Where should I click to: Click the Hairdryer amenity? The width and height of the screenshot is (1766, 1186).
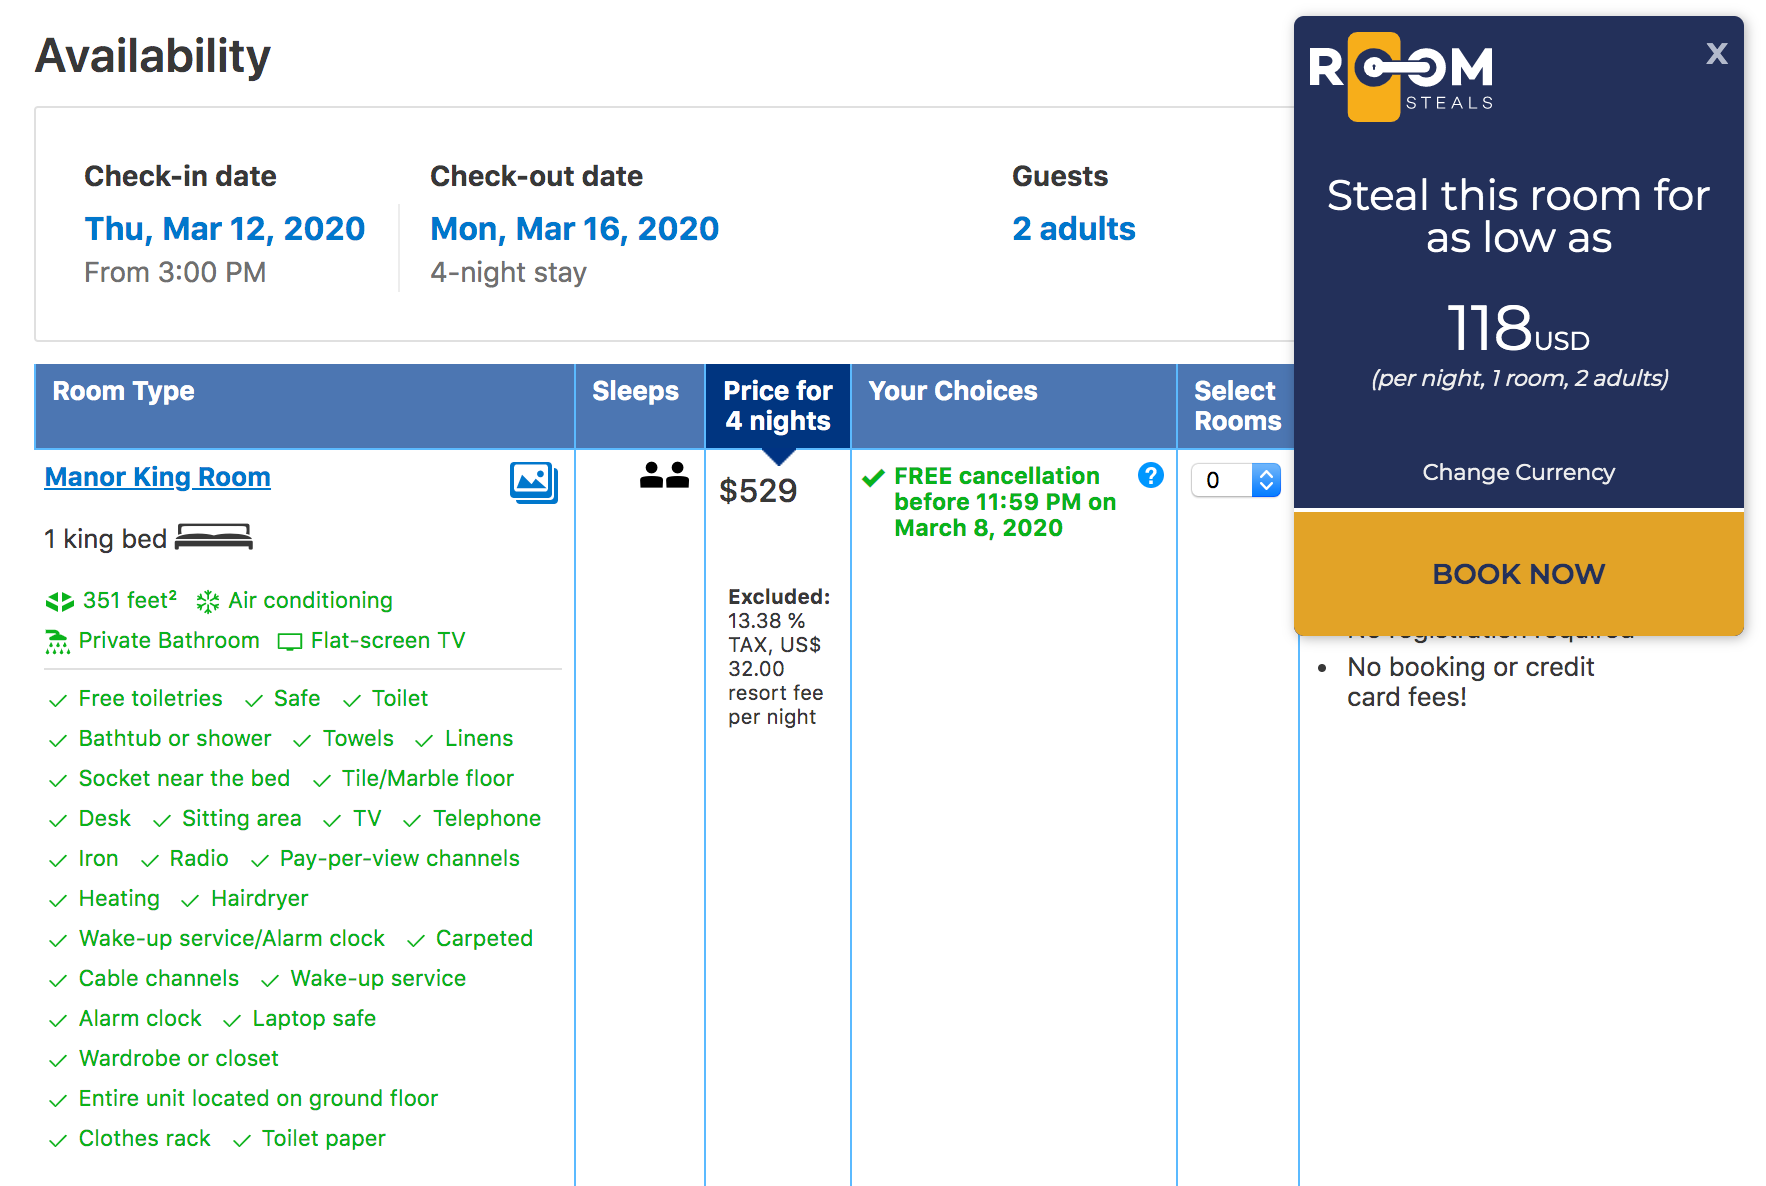pos(259,898)
